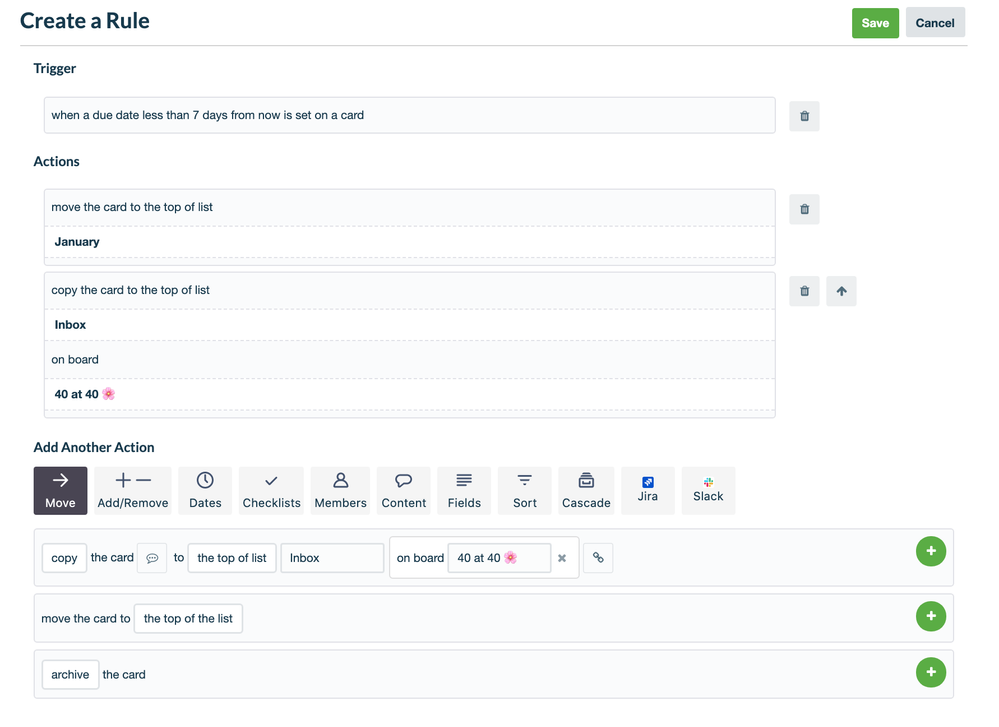Open the Content action tab
Viewport: 999px width, 727px height.
click(403, 491)
